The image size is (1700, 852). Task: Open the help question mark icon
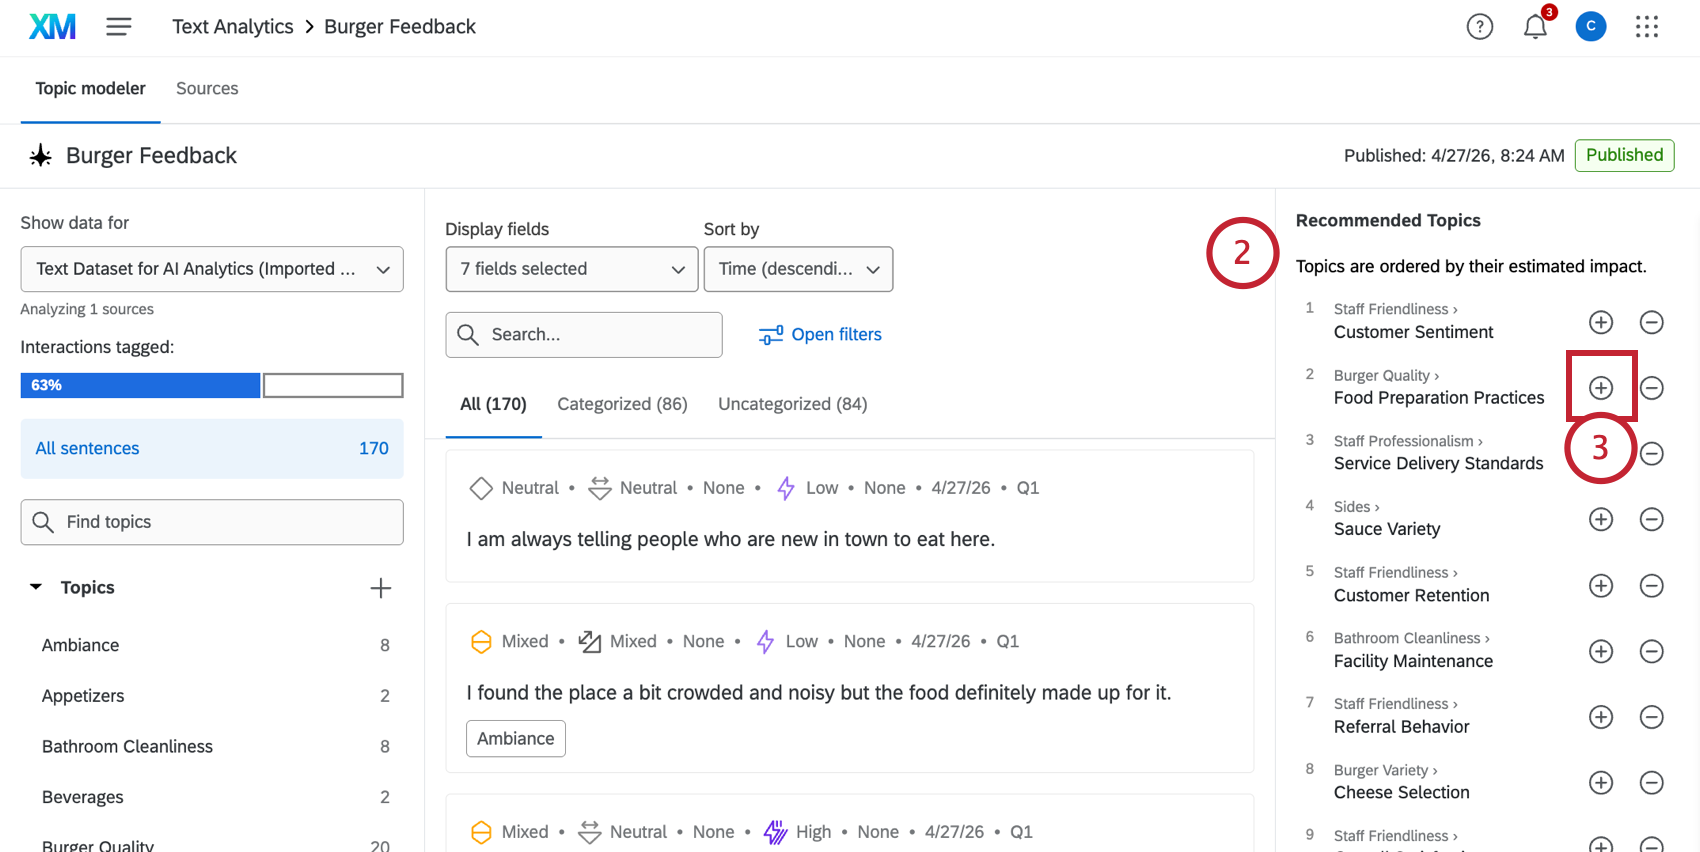[1480, 27]
